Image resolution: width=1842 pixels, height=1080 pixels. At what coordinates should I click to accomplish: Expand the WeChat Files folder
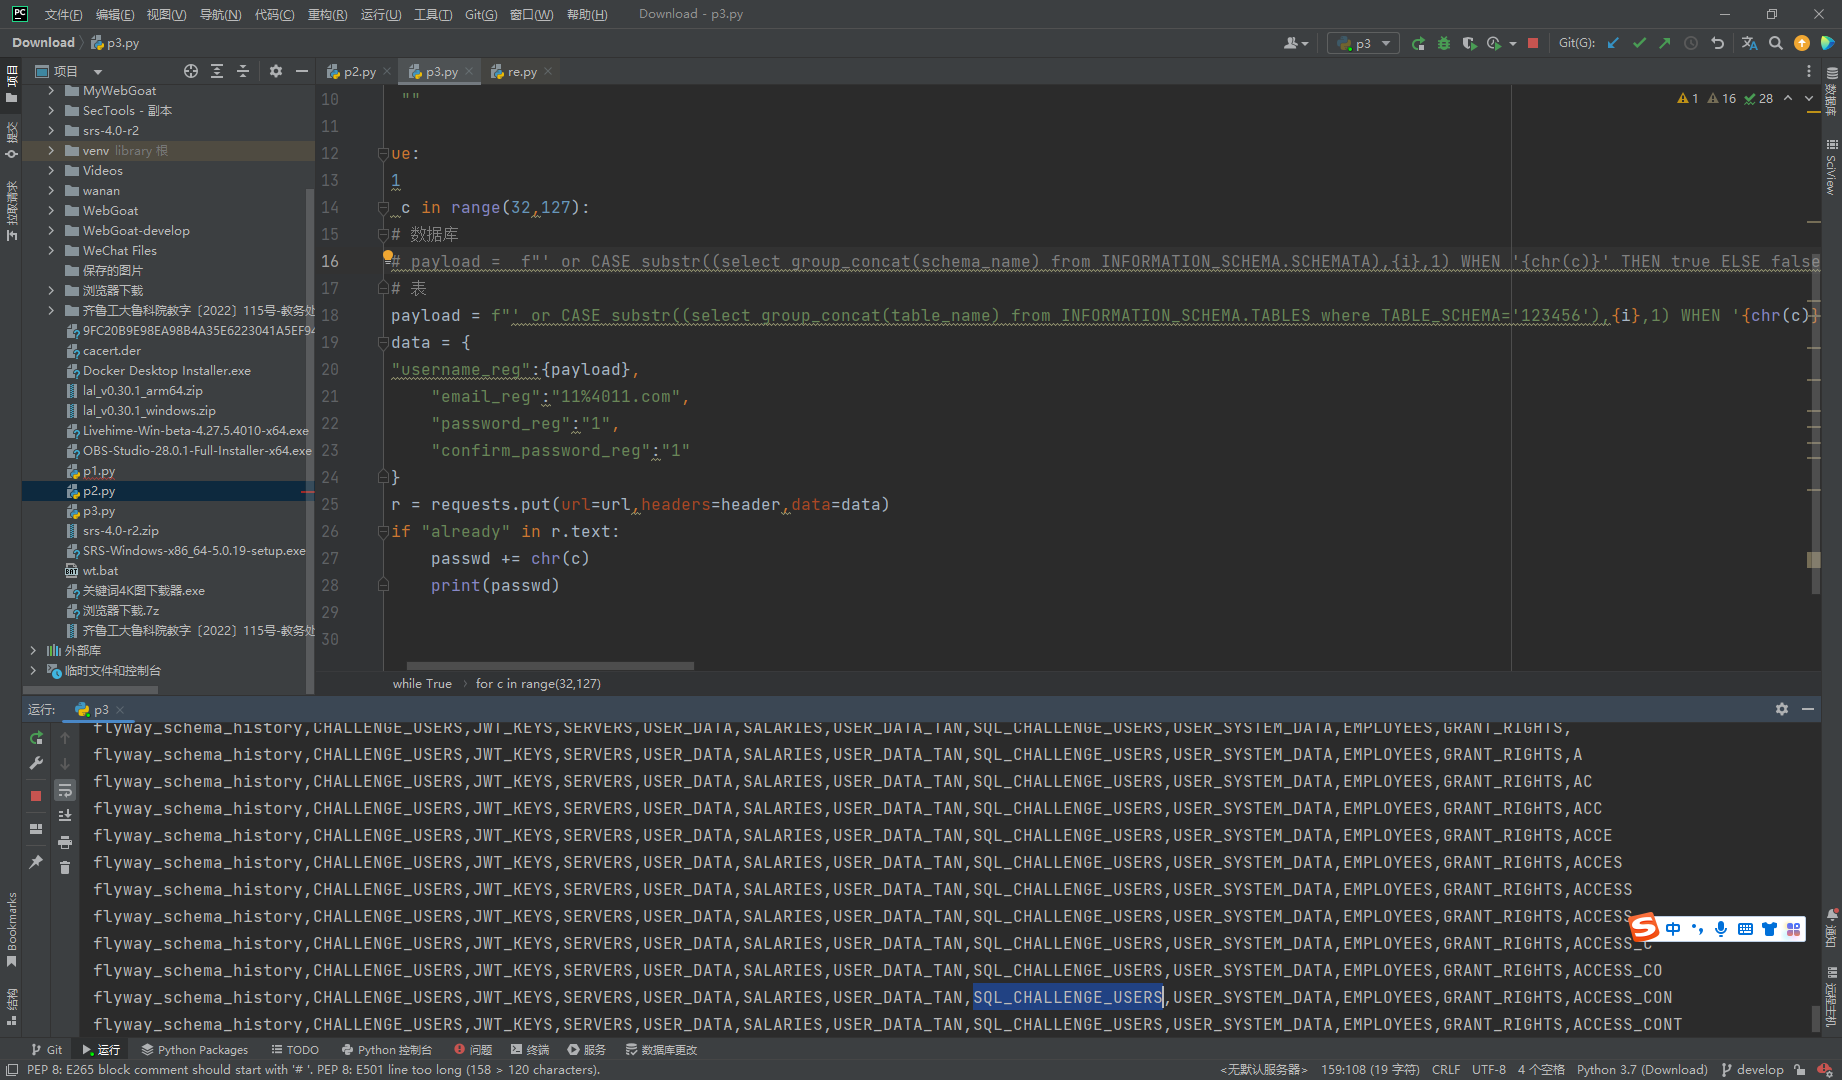tap(51, 251)
